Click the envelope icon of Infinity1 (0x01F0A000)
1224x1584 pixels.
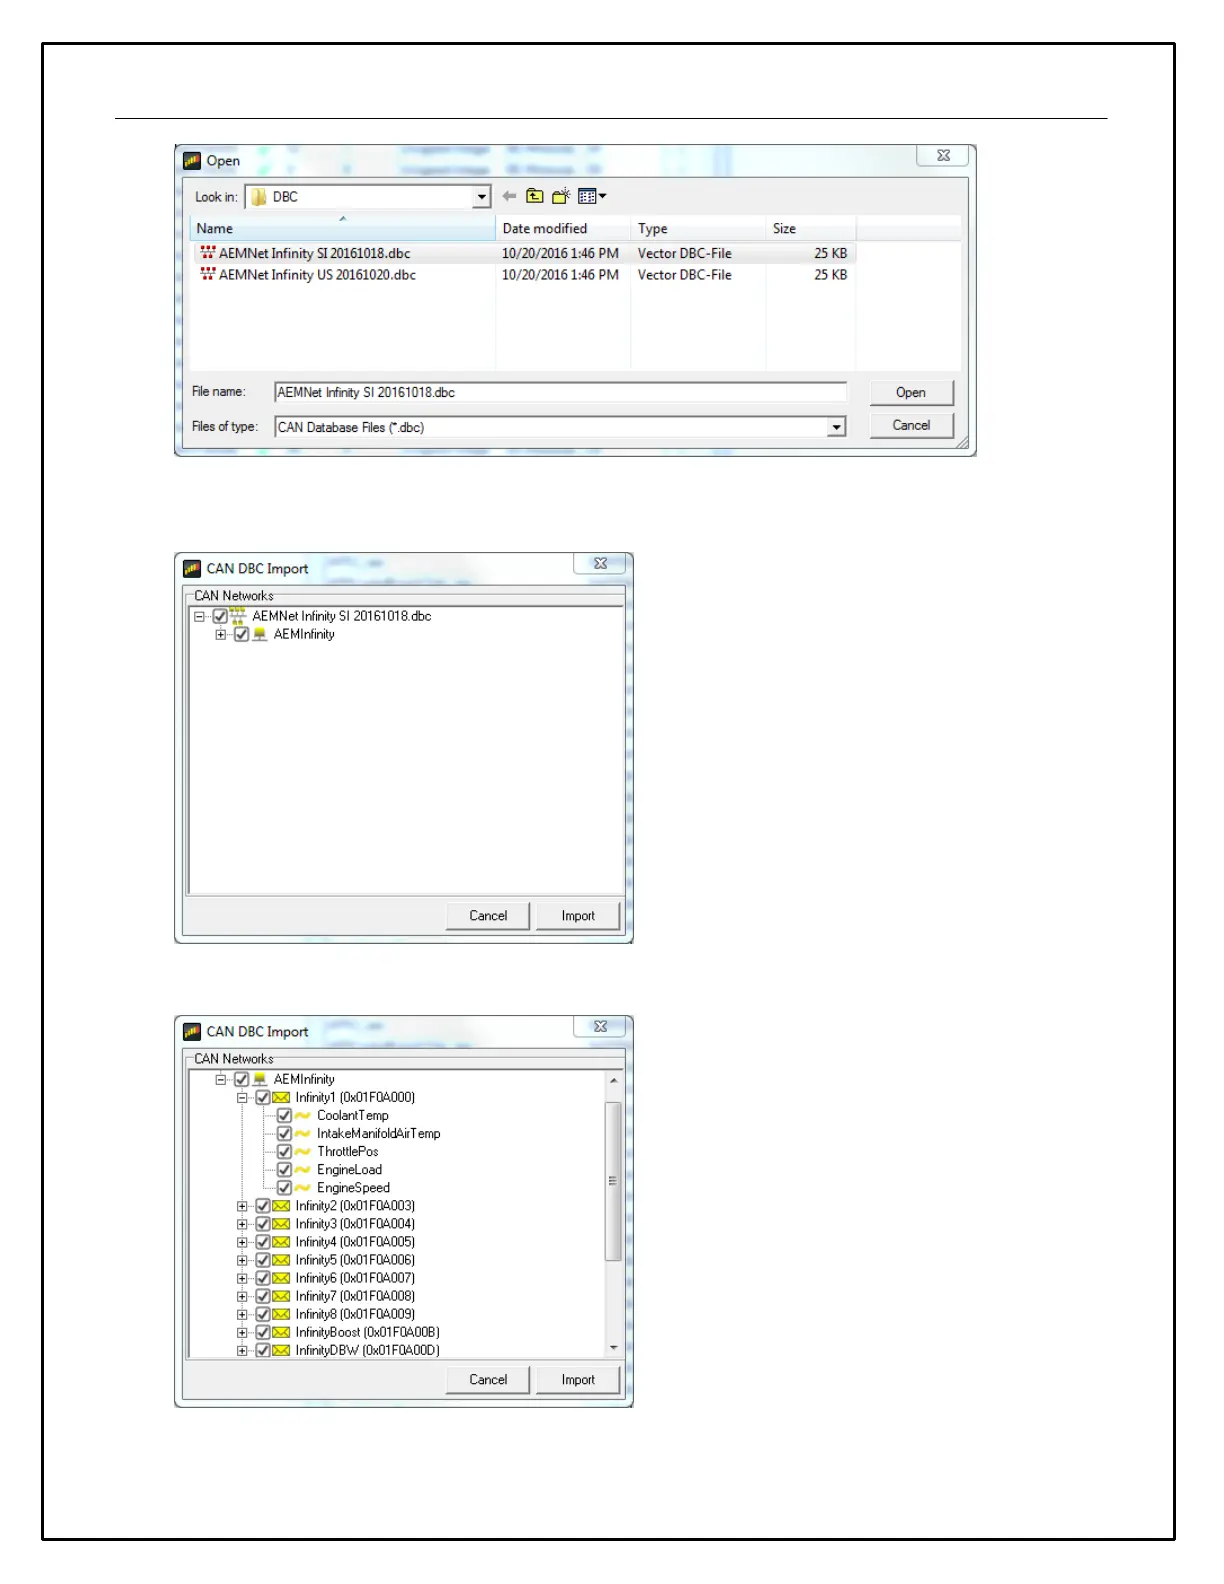pyautogui.click(x=282, y=1097)
